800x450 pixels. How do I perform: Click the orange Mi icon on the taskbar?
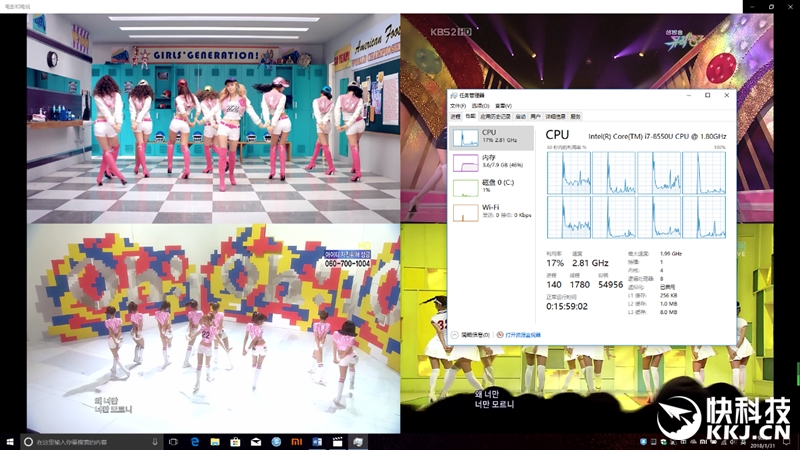296,441
